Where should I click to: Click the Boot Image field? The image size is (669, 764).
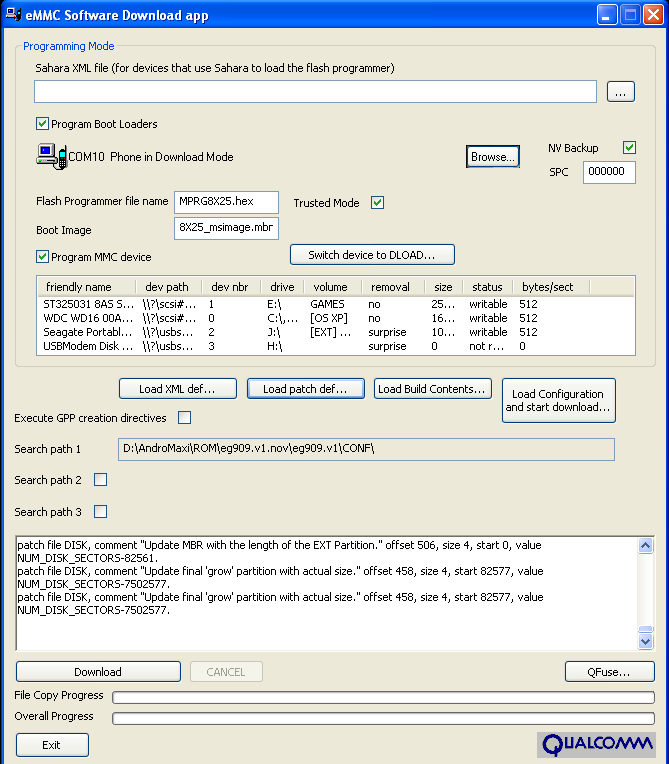226,228
